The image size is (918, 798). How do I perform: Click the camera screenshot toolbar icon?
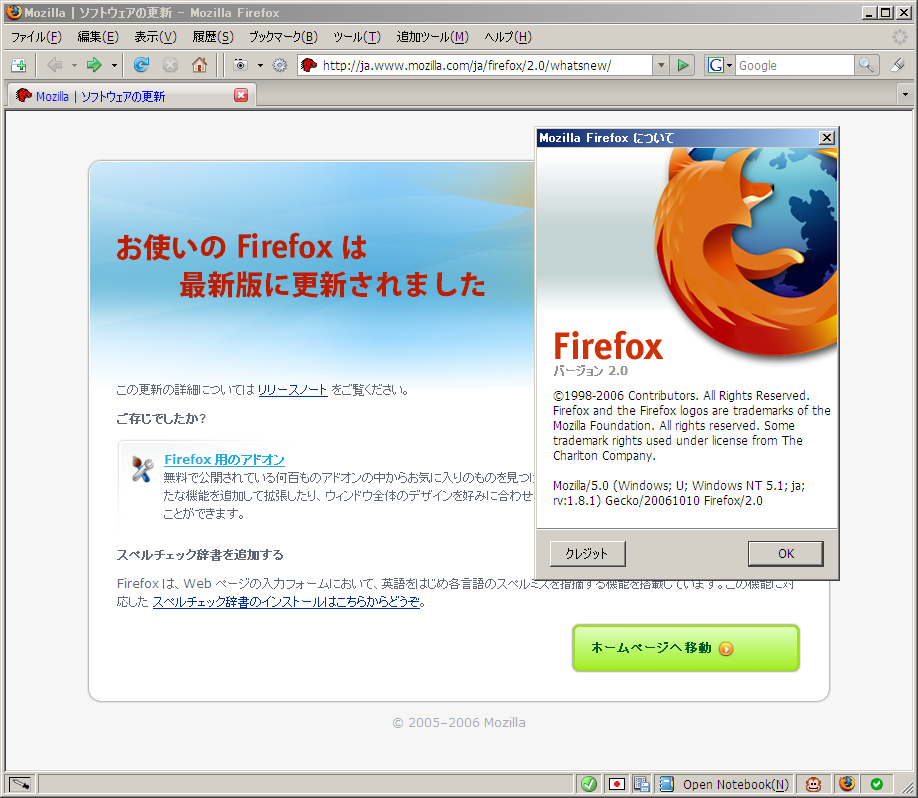240,65
